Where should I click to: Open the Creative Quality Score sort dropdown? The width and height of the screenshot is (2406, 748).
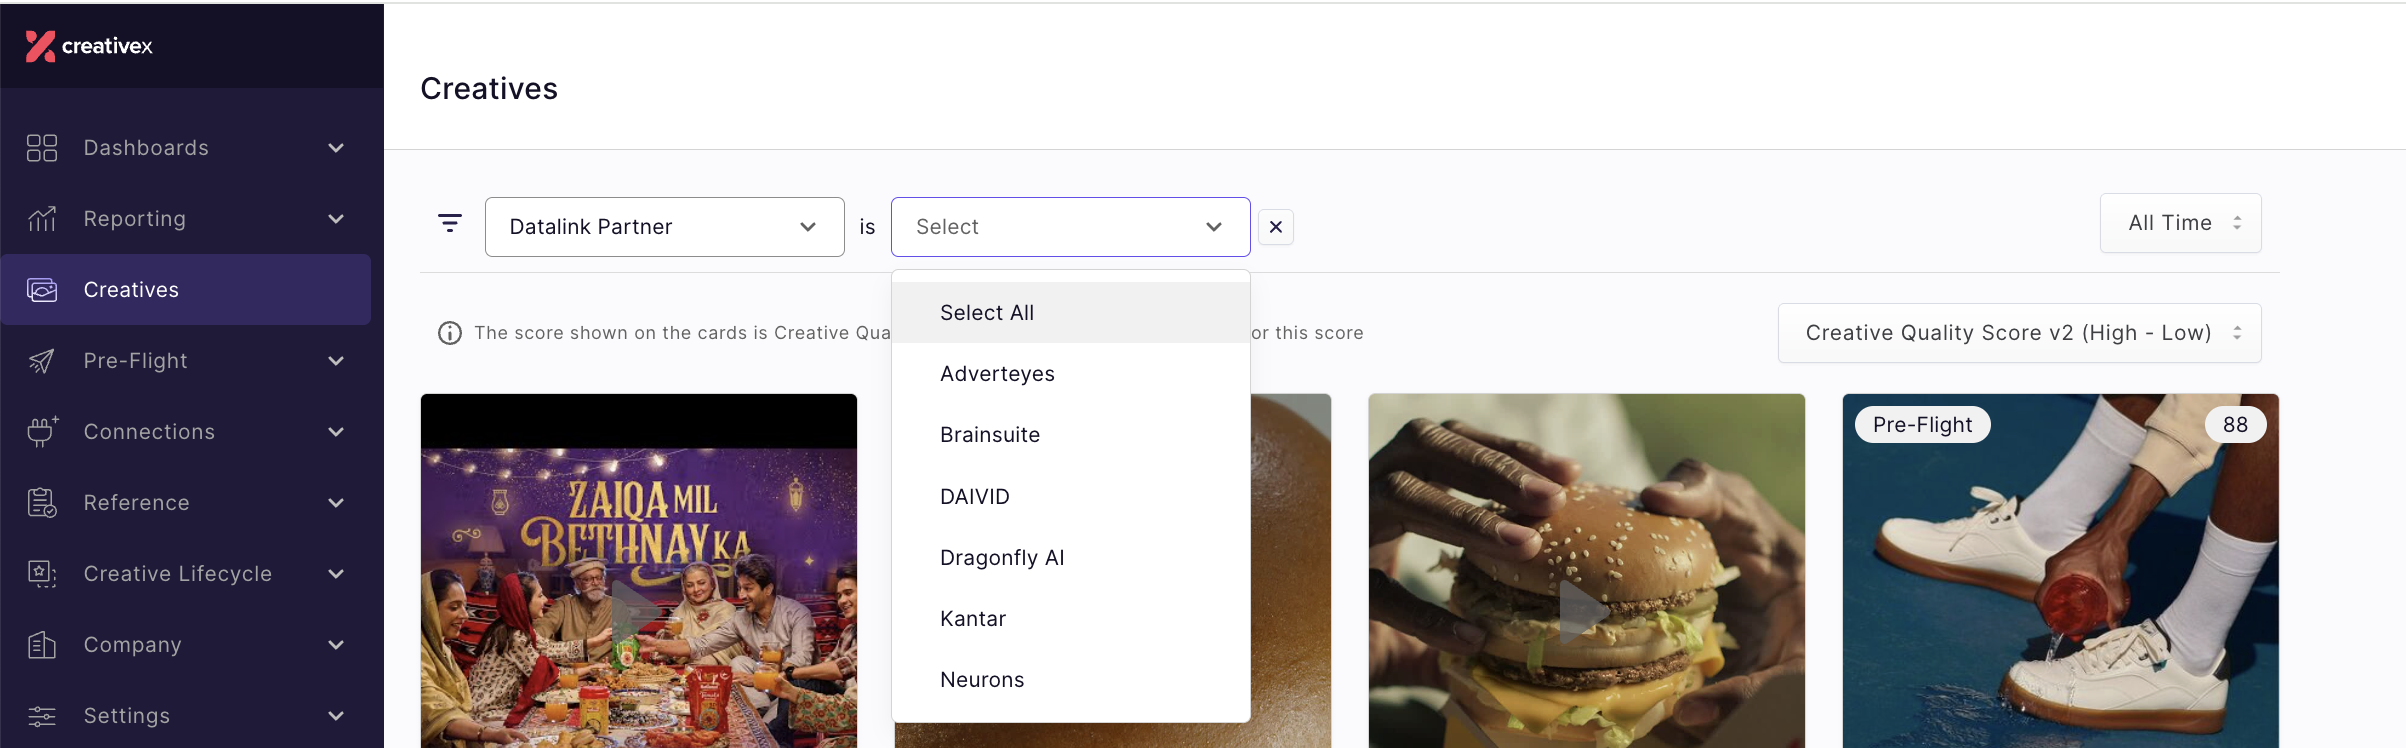click(2020, 333)
